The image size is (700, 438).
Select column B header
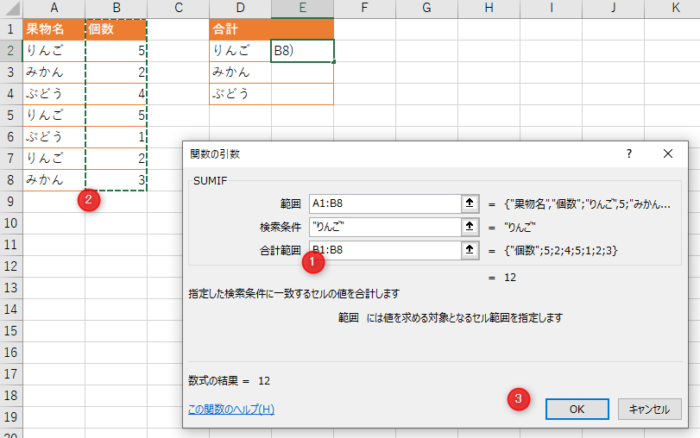point(116,9)
